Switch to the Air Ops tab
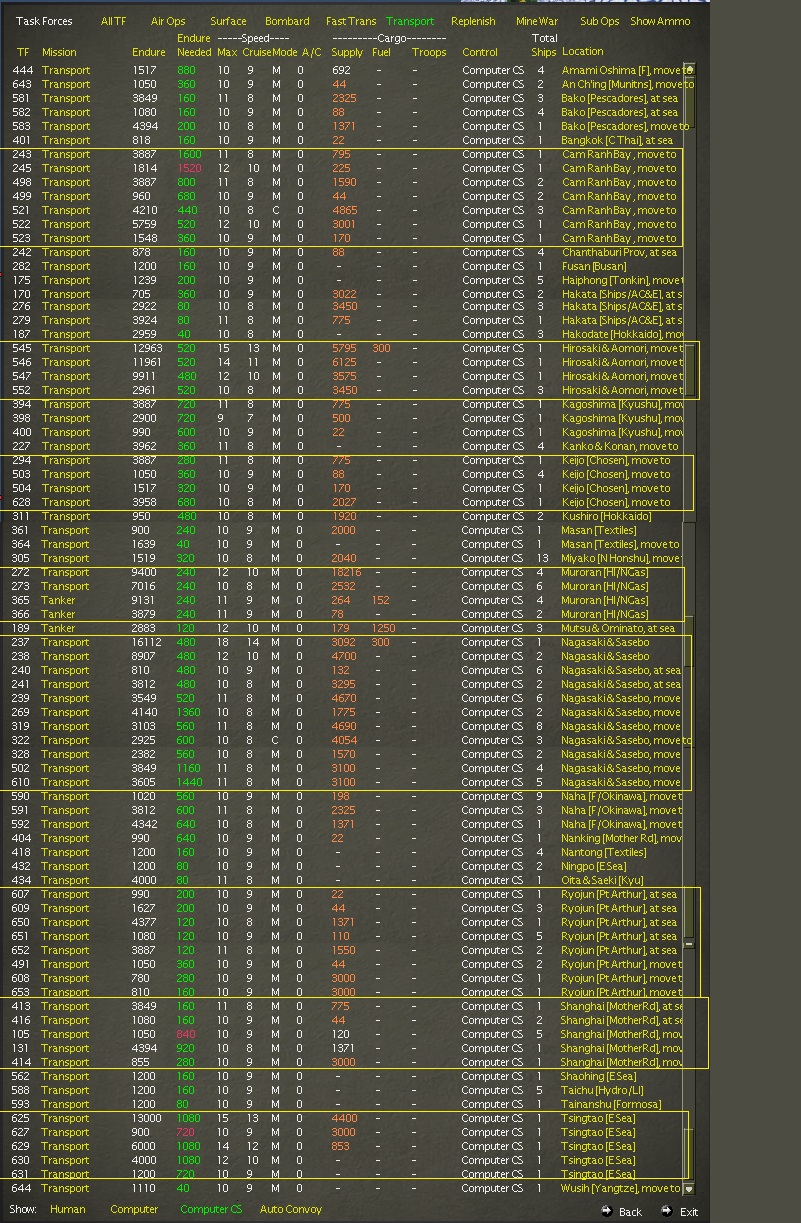 [x=168, y=21]
